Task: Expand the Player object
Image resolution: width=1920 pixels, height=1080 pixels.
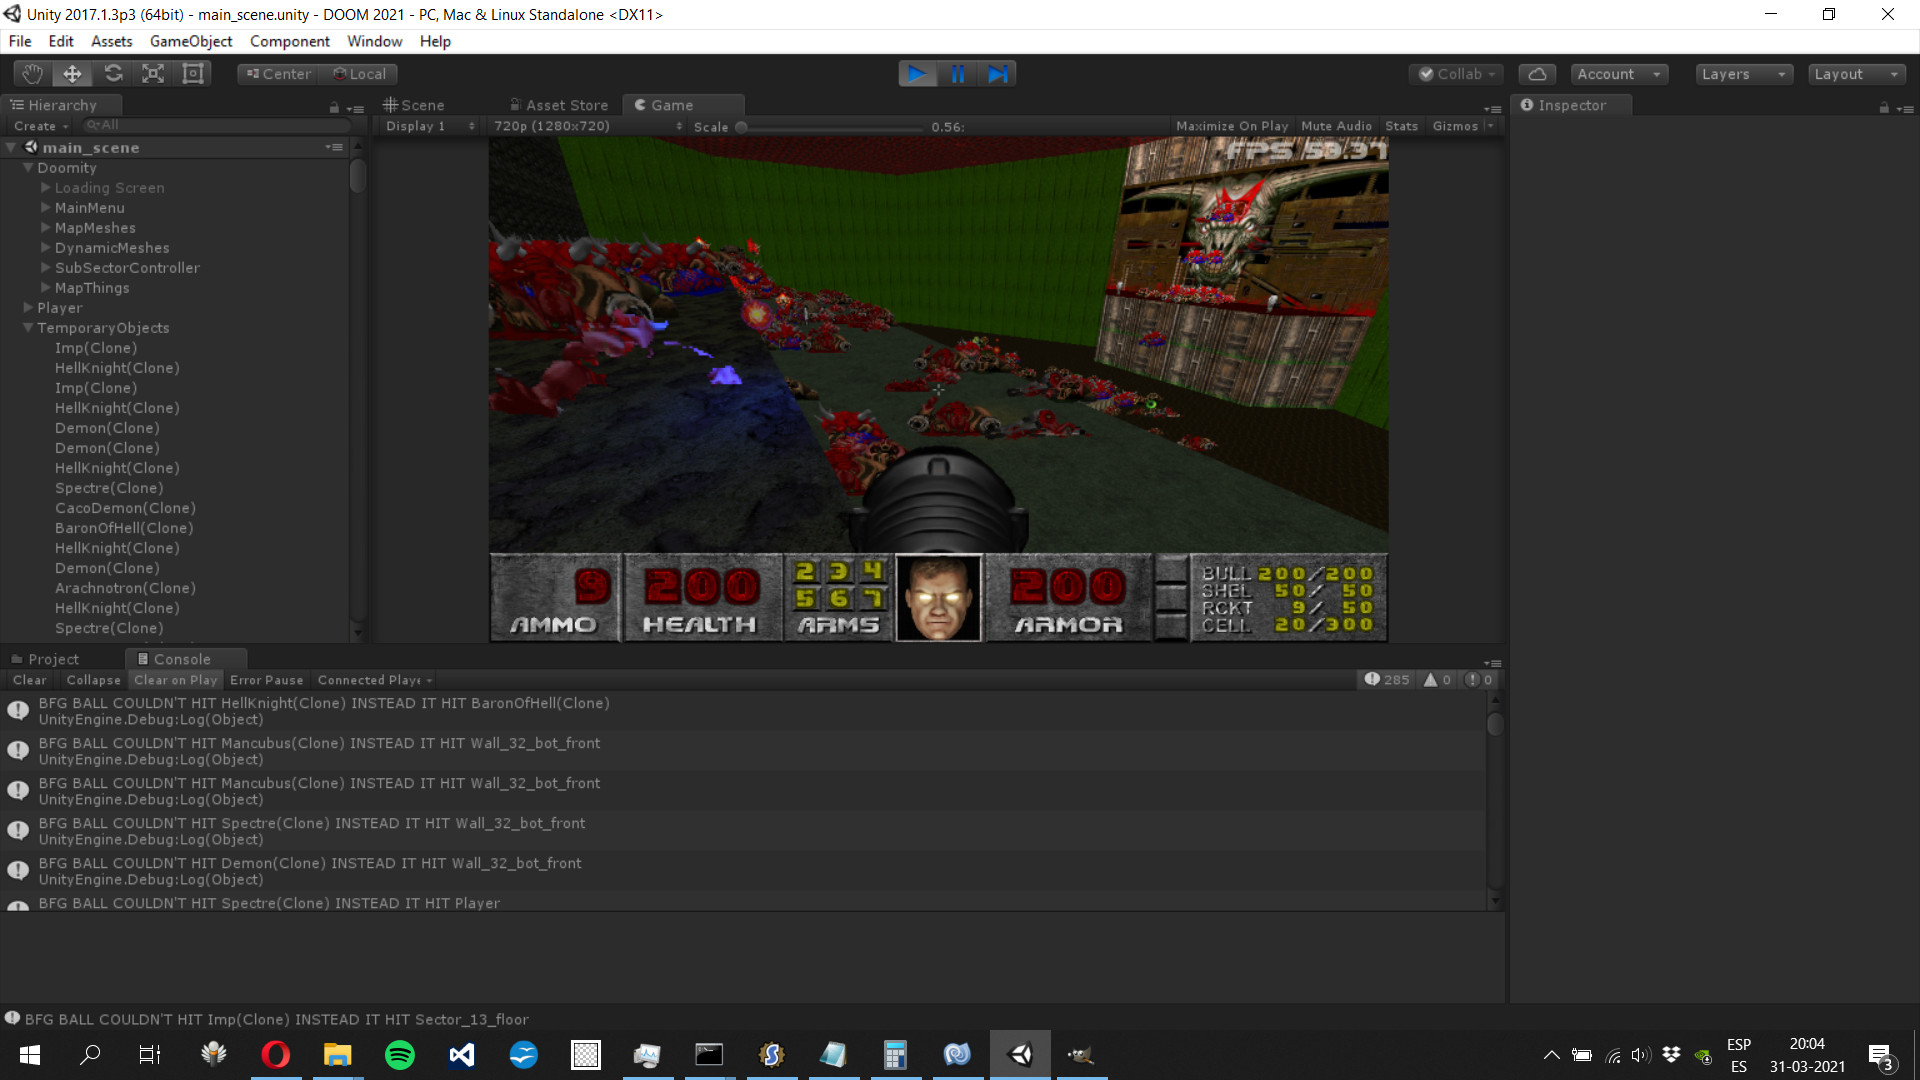Action: click(x=28, y=307)
